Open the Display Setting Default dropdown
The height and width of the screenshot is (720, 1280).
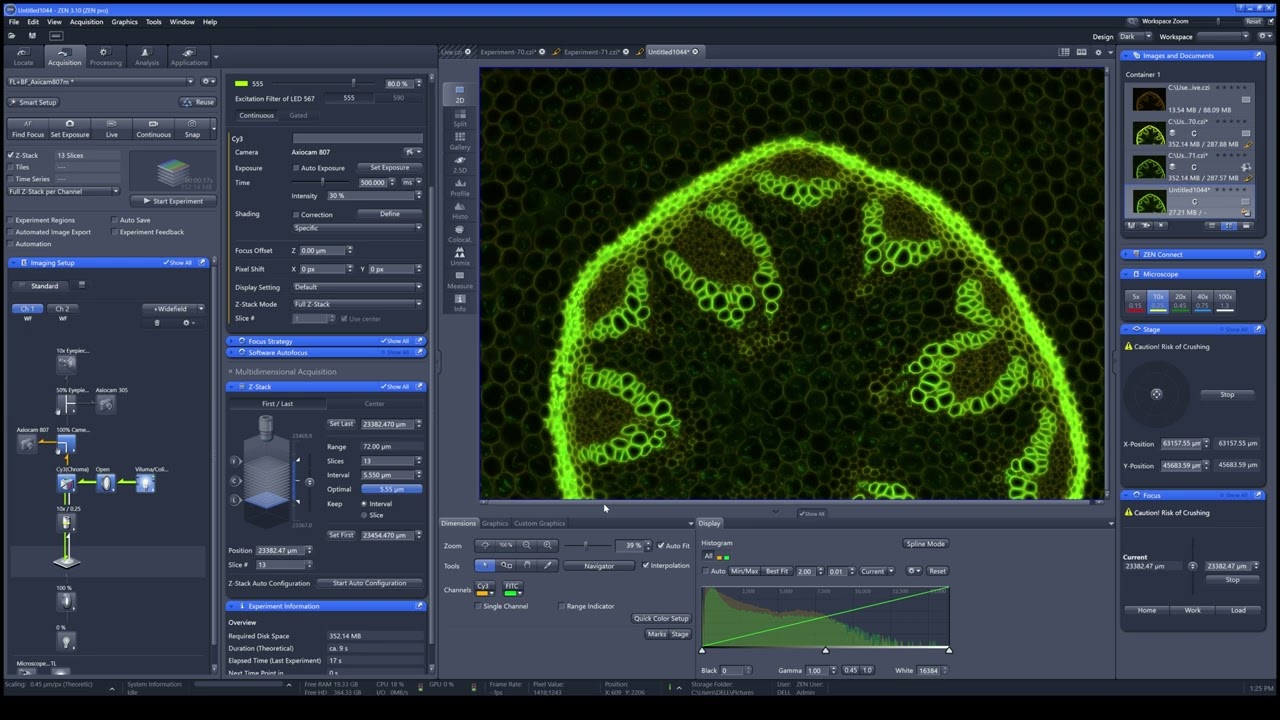click(357, 287)
